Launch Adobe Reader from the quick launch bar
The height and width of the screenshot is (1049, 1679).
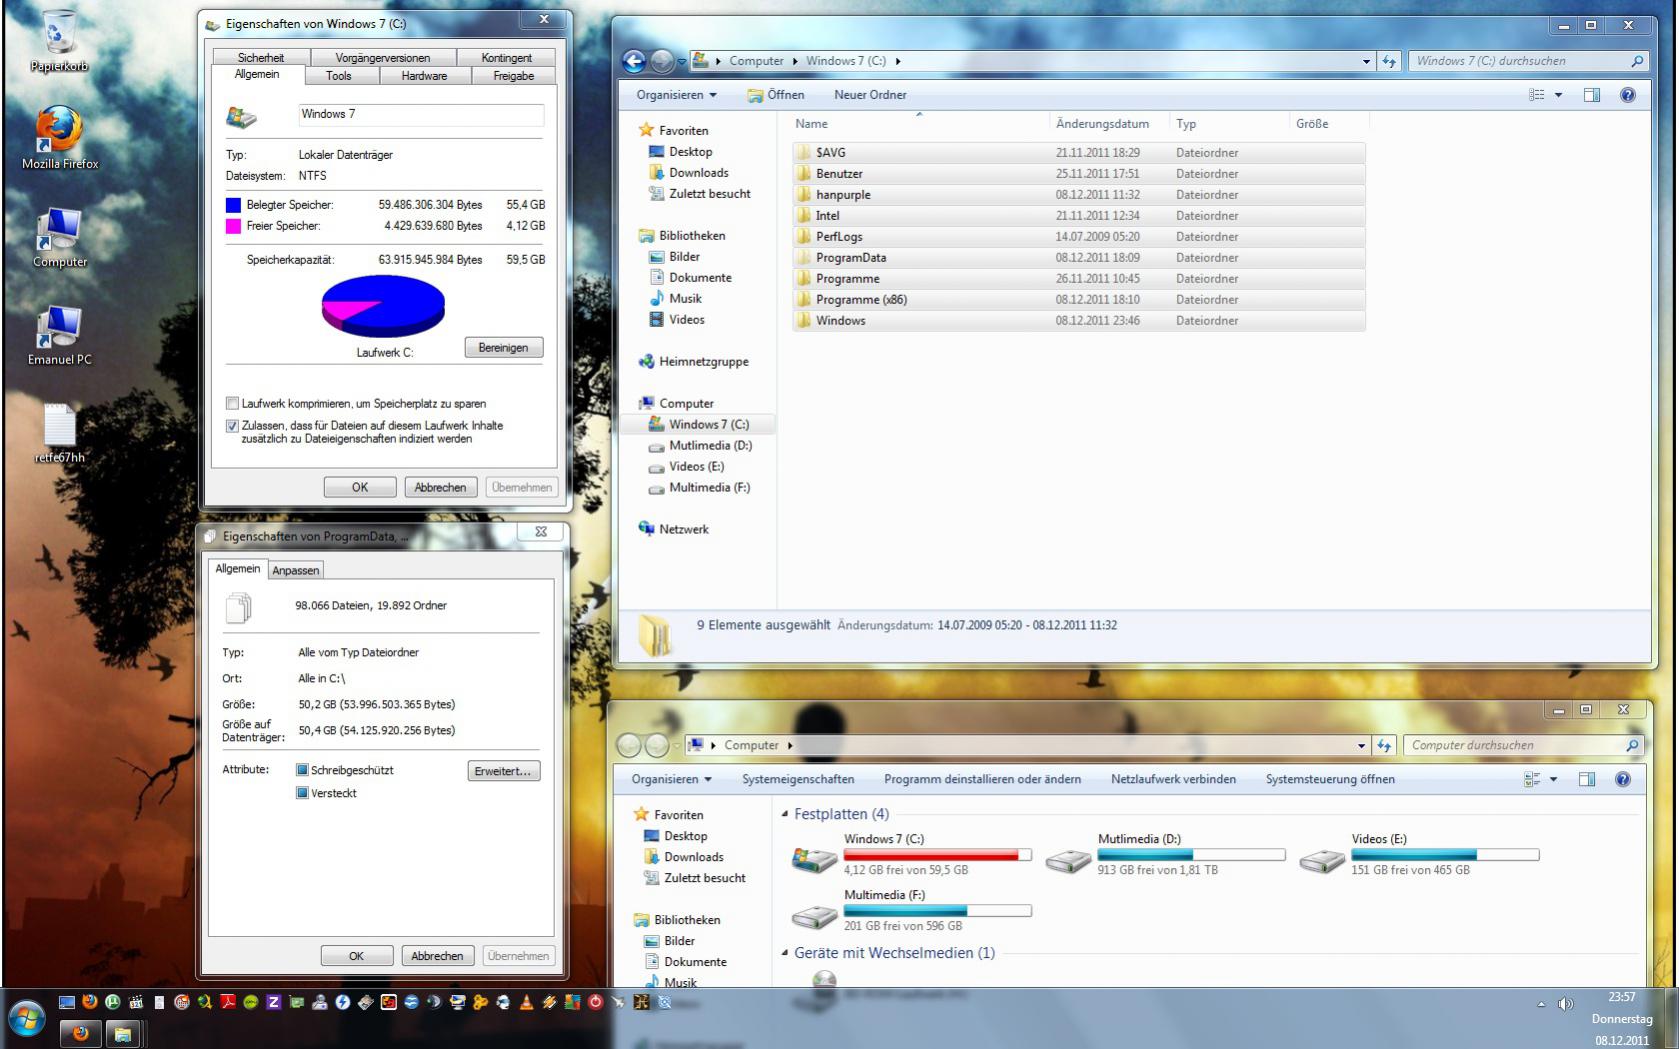click(x=228, y=1001)
